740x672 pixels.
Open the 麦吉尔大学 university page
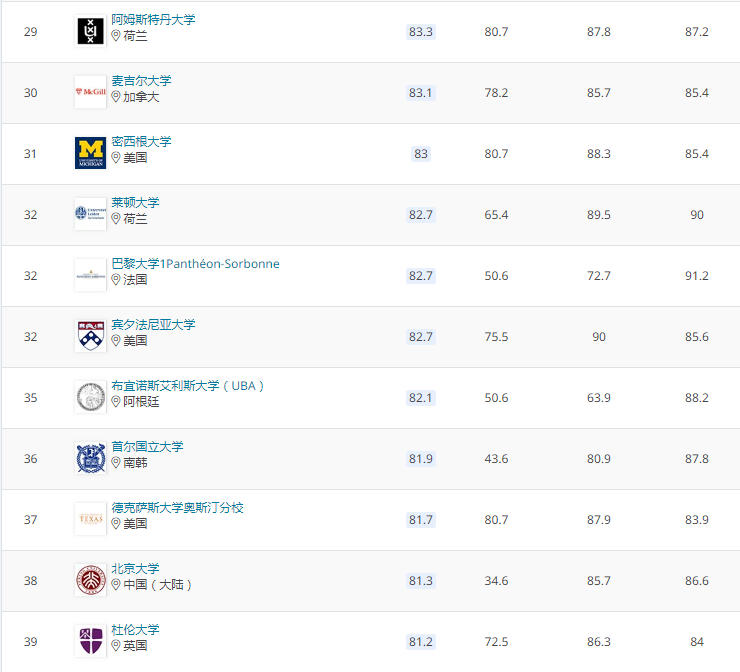[141, 81]
